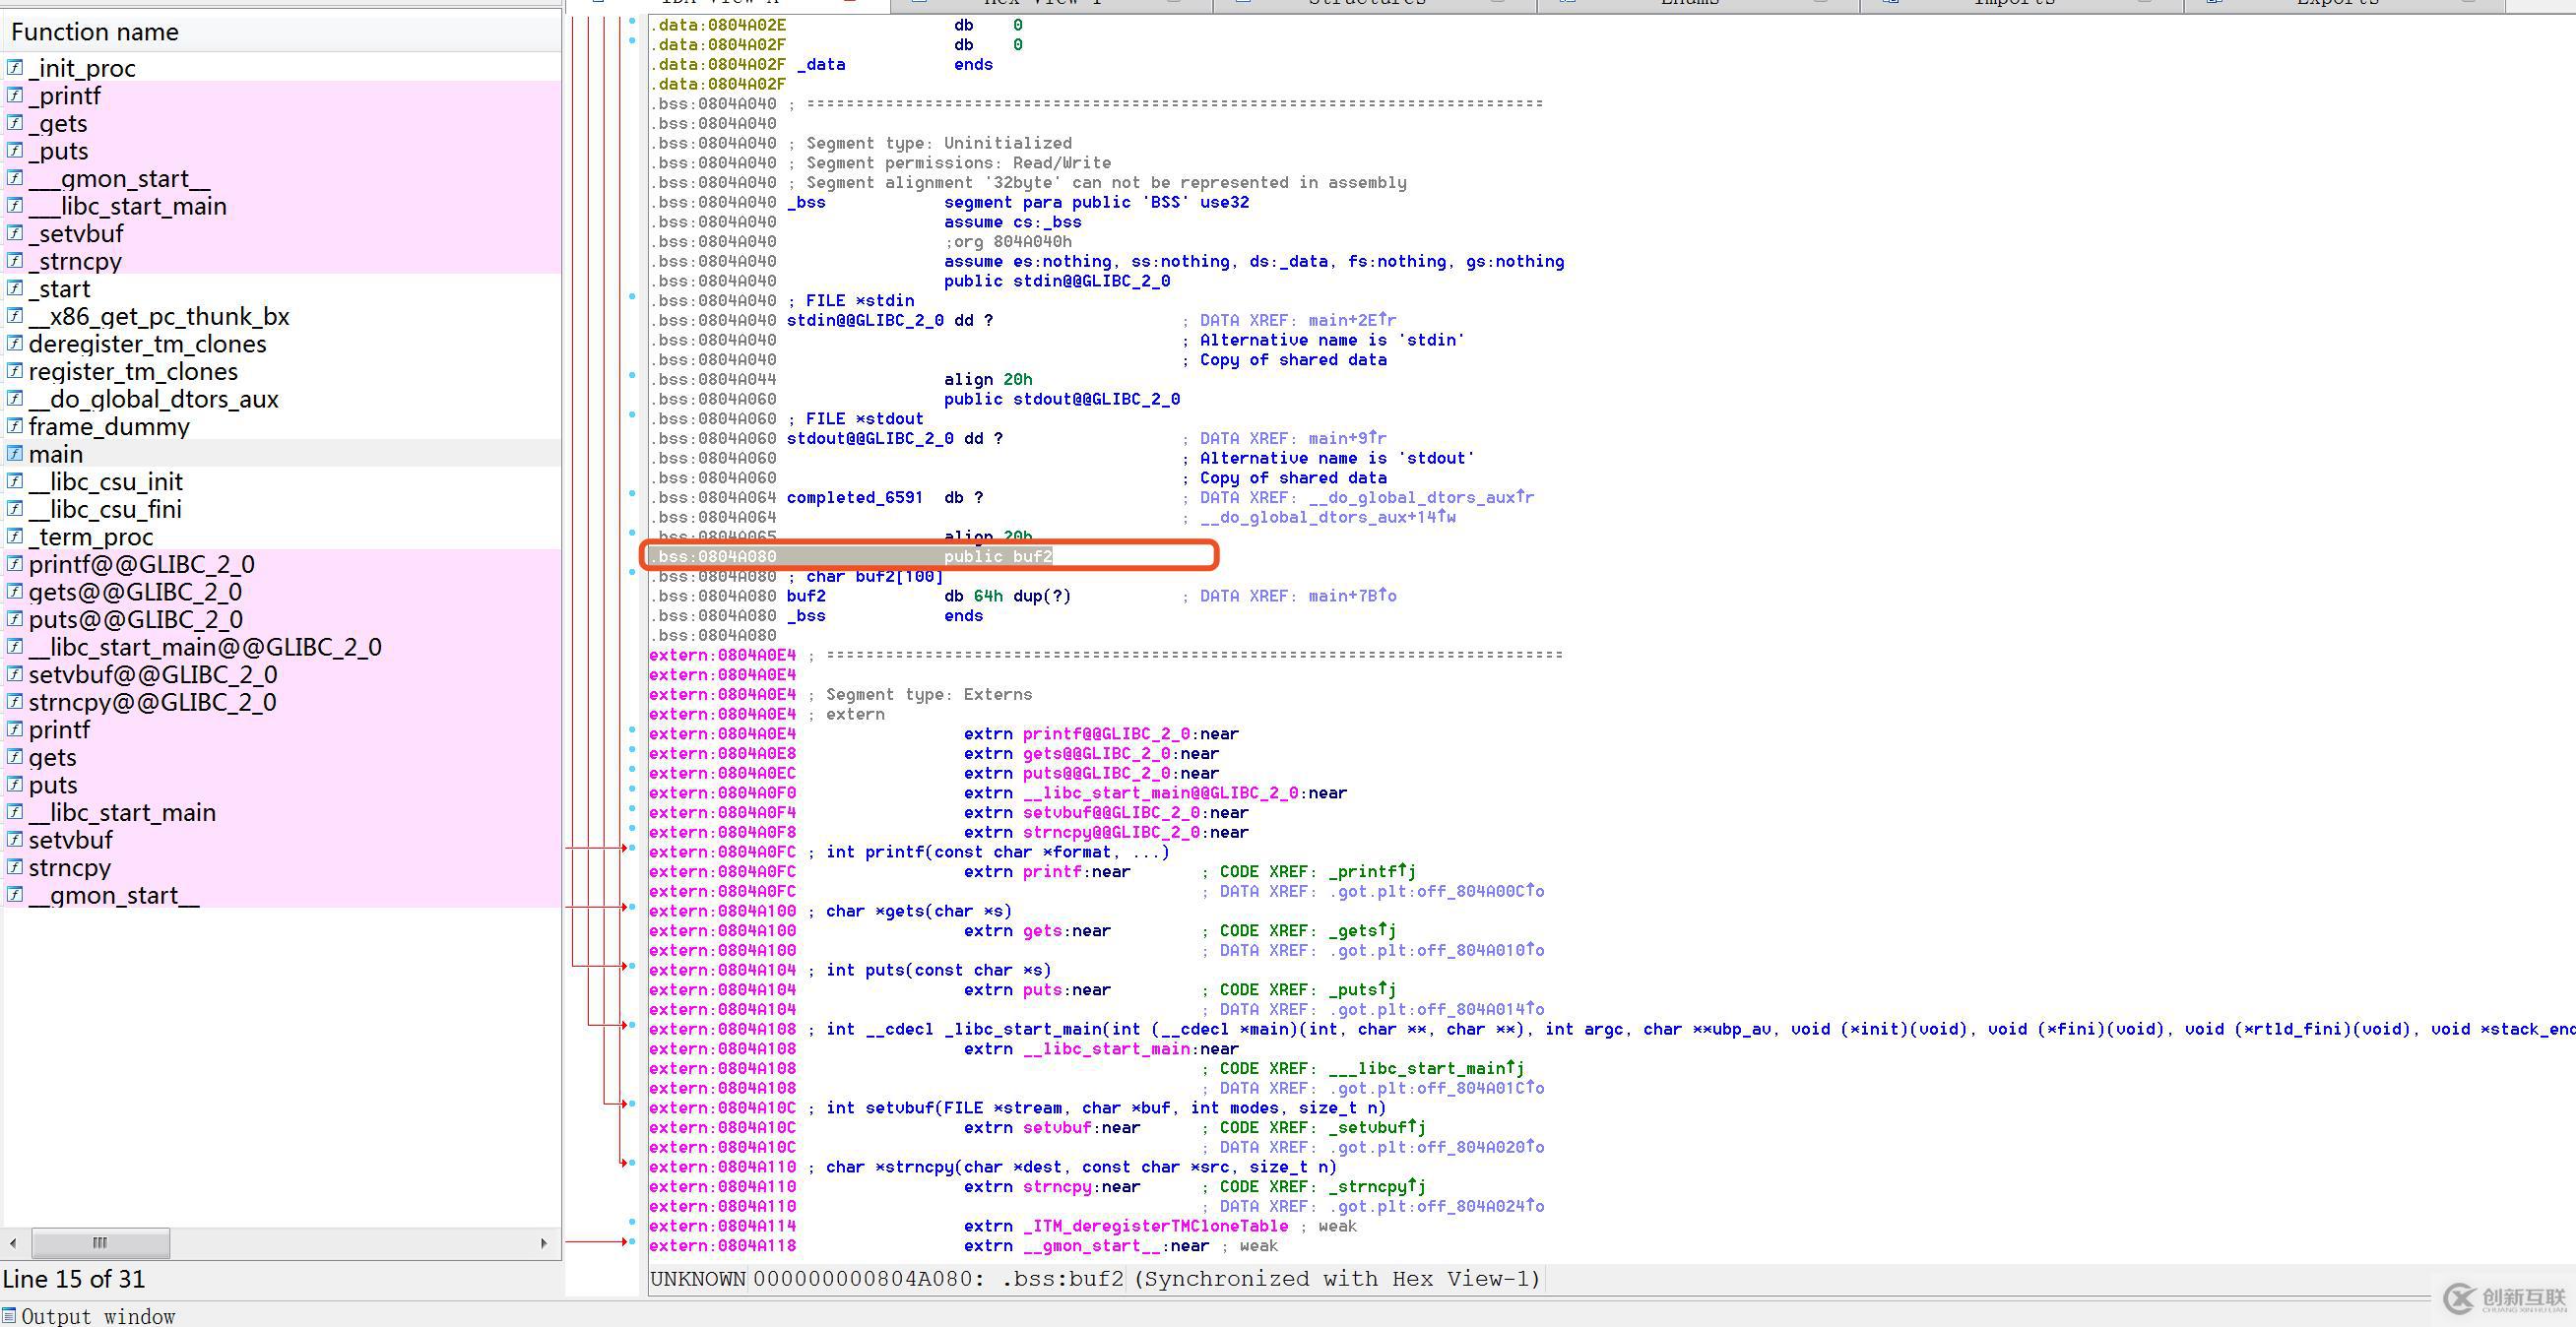Click the icon beside puts@@GLIBC_2_0 in functions list
Screen dimensions: 2576x1327
click(x=15, y=619)
